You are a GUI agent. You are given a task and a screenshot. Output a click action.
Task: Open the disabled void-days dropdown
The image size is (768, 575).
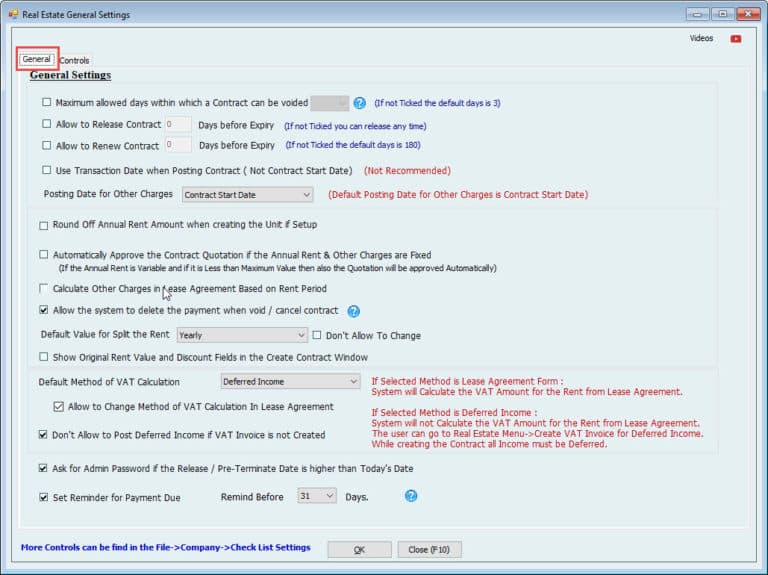pos(330,103)
